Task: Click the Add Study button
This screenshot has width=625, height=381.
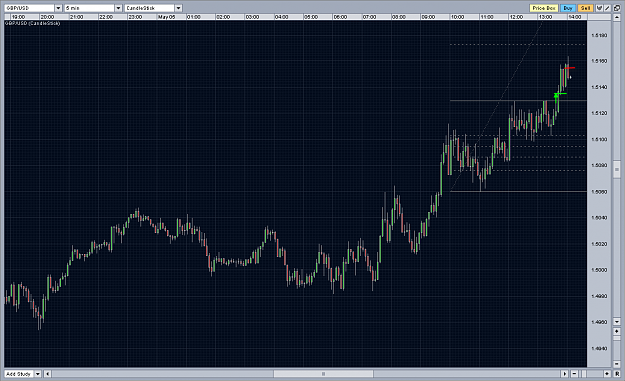Action: click(19, 374)
